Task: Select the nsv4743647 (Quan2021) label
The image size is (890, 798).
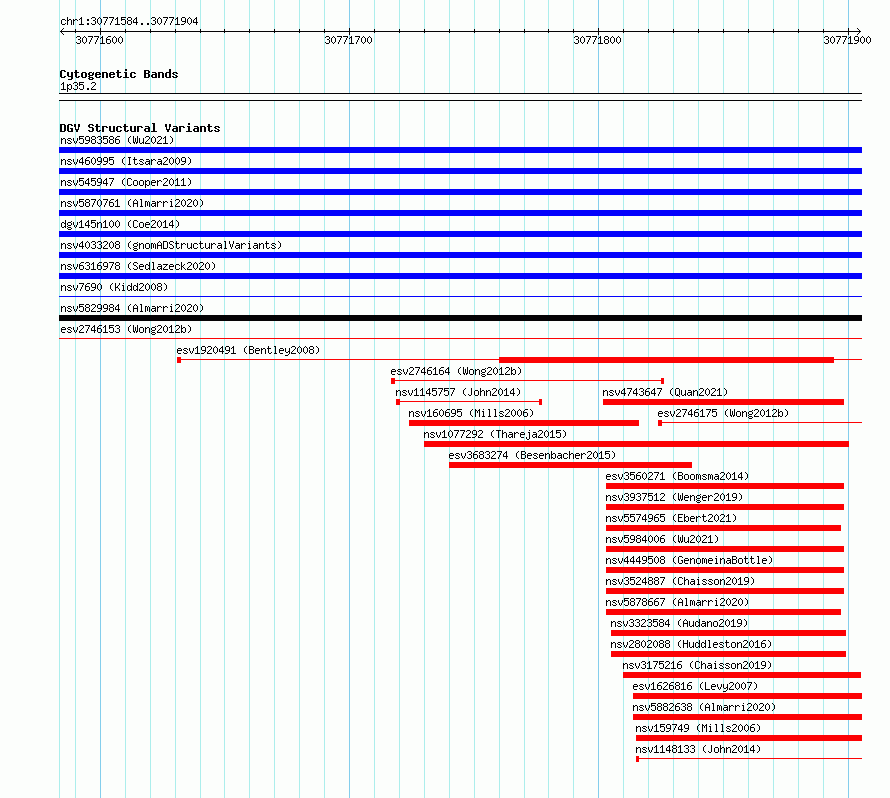Action: 665,392
